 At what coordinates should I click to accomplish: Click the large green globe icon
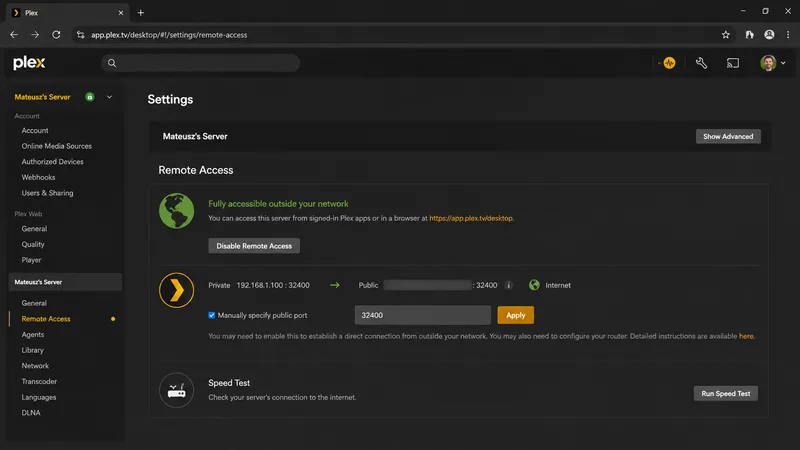coord(177,211)
